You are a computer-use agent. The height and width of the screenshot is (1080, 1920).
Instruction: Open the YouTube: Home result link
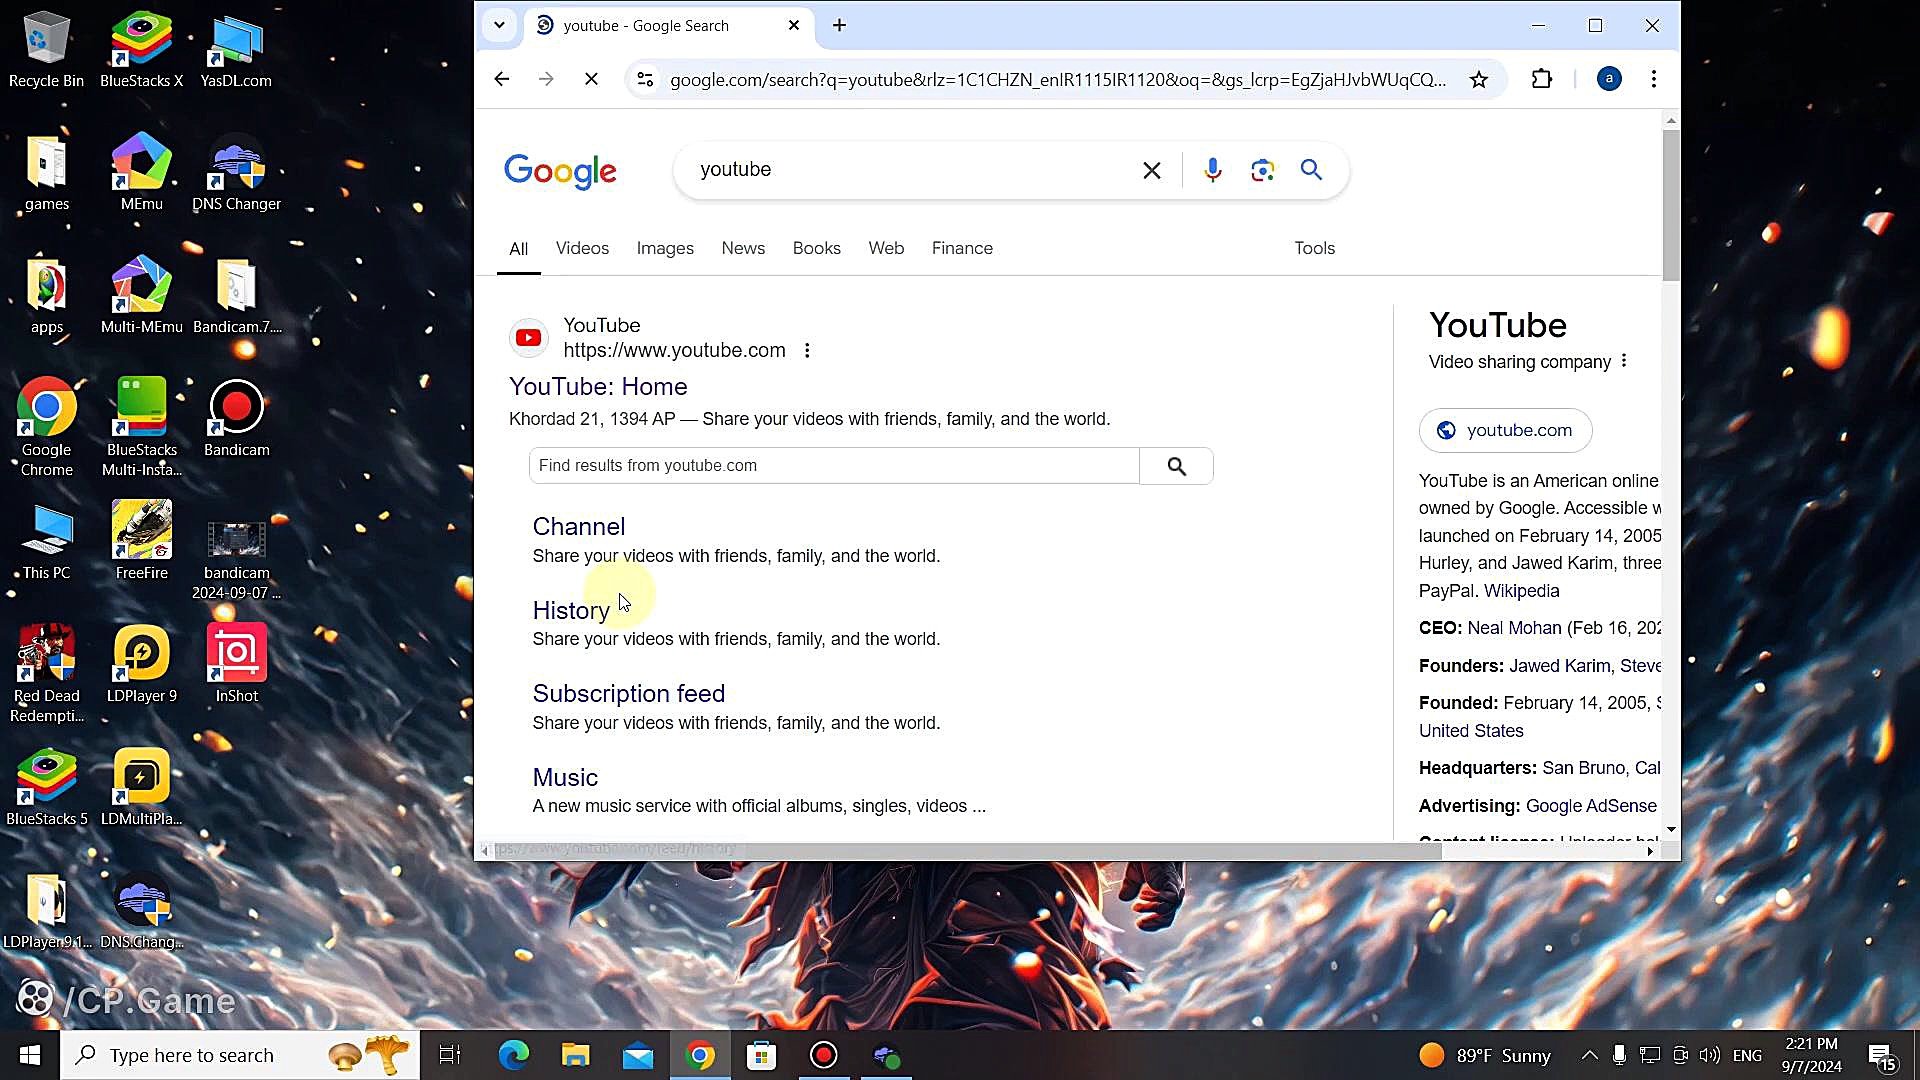[598, 387]
